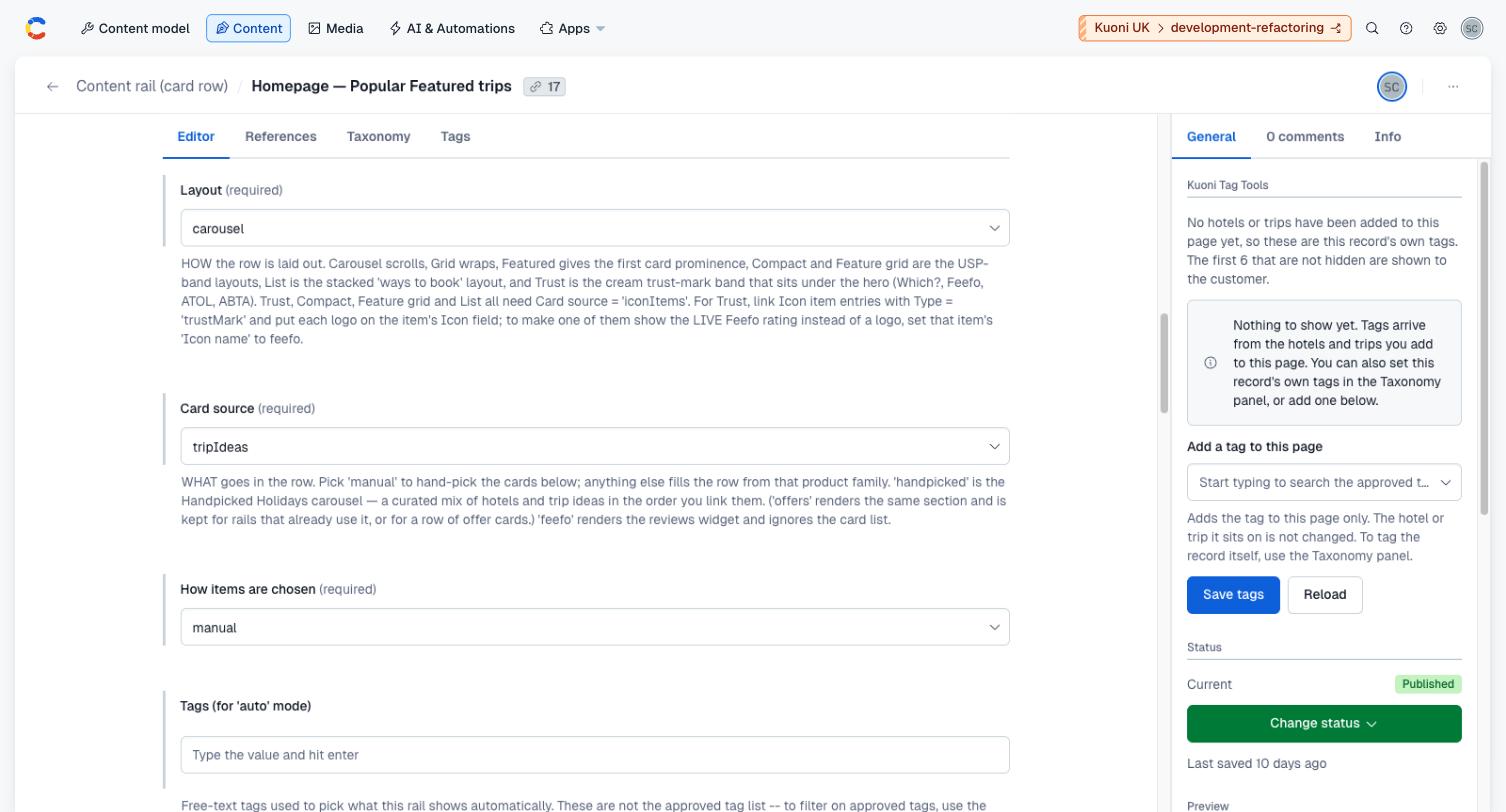Viewport: 1506px width, 812px height.
Task: Open the three-dots entry actions menu
Action: (1453, 87)
